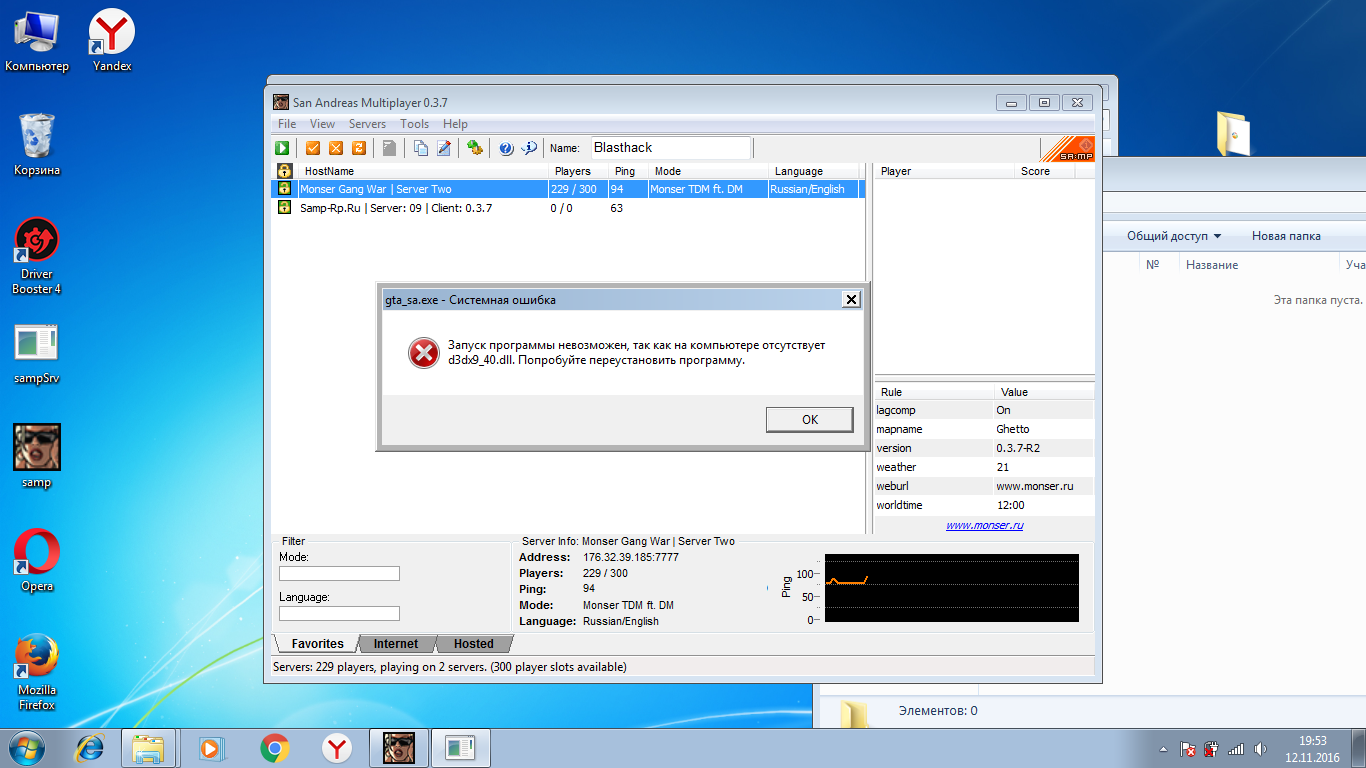The height and width of the screenshot is (768, 1366).
Task: Click the lock column header icon
Action: click(284, 171)
